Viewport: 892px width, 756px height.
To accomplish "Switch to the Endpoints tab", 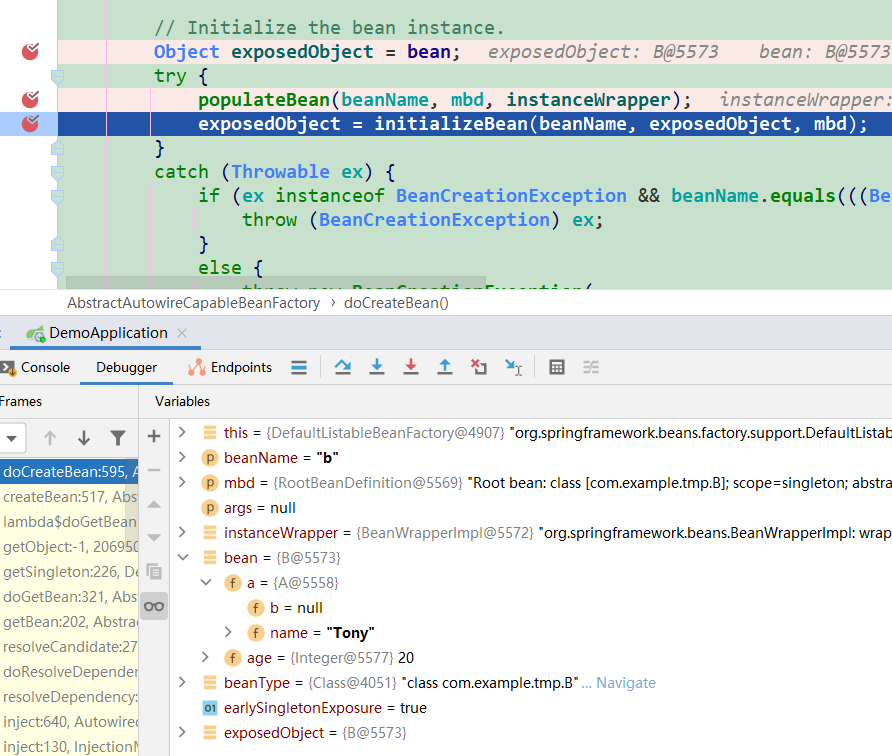I will 230,367.
